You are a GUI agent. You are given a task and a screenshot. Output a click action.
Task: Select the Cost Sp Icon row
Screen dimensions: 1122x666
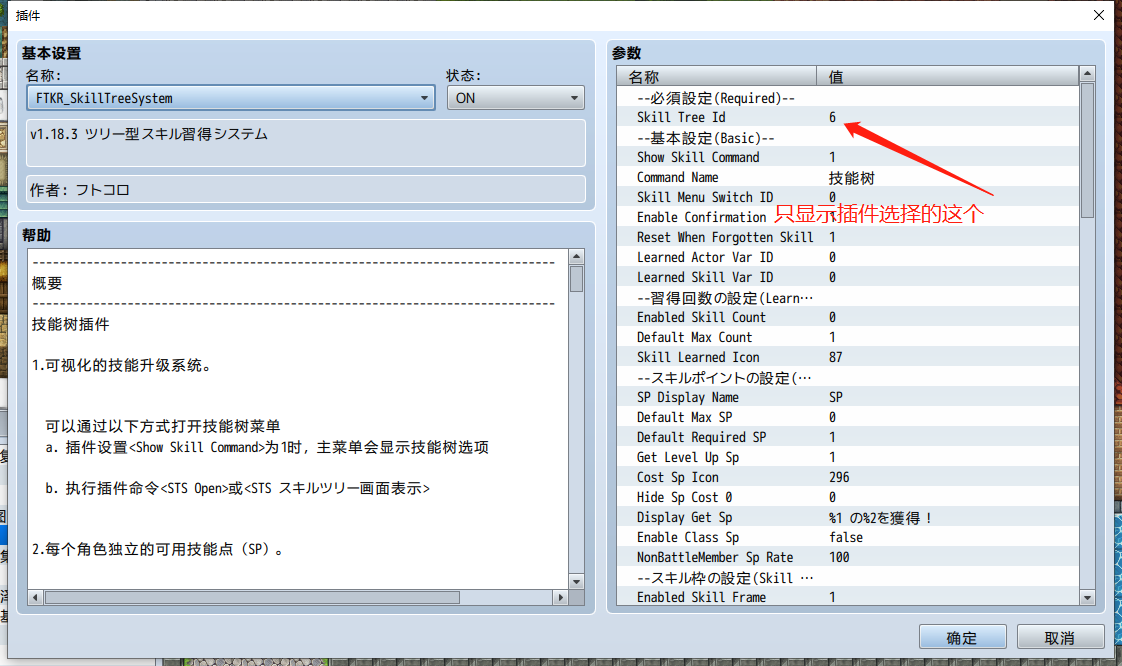[848, 478]
